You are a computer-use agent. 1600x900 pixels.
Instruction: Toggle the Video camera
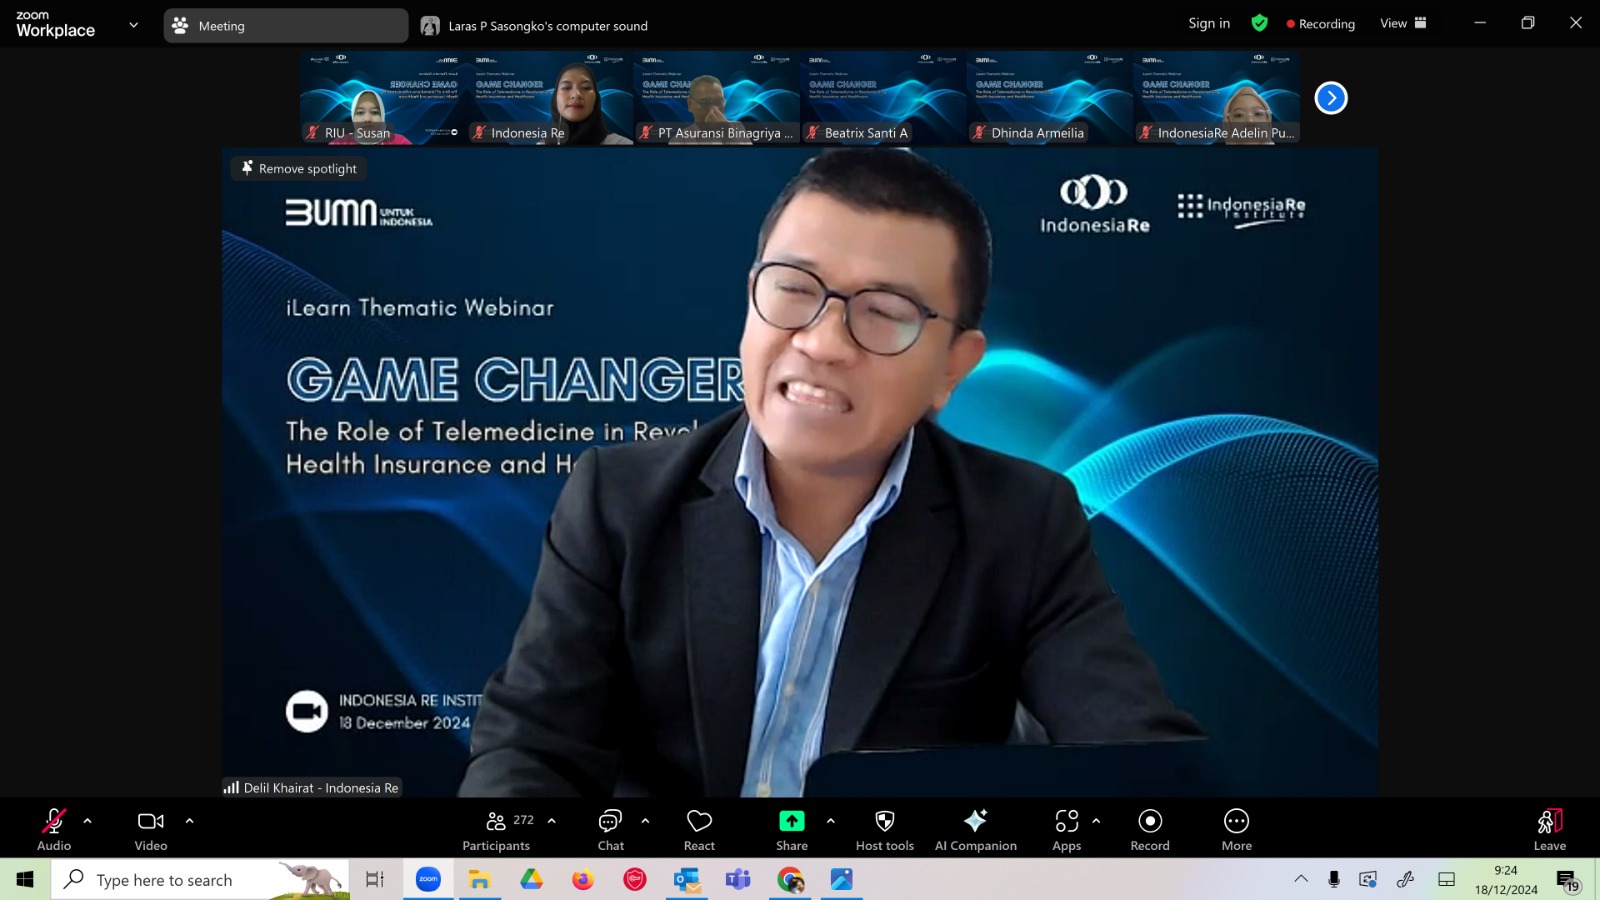coord(151,830)
